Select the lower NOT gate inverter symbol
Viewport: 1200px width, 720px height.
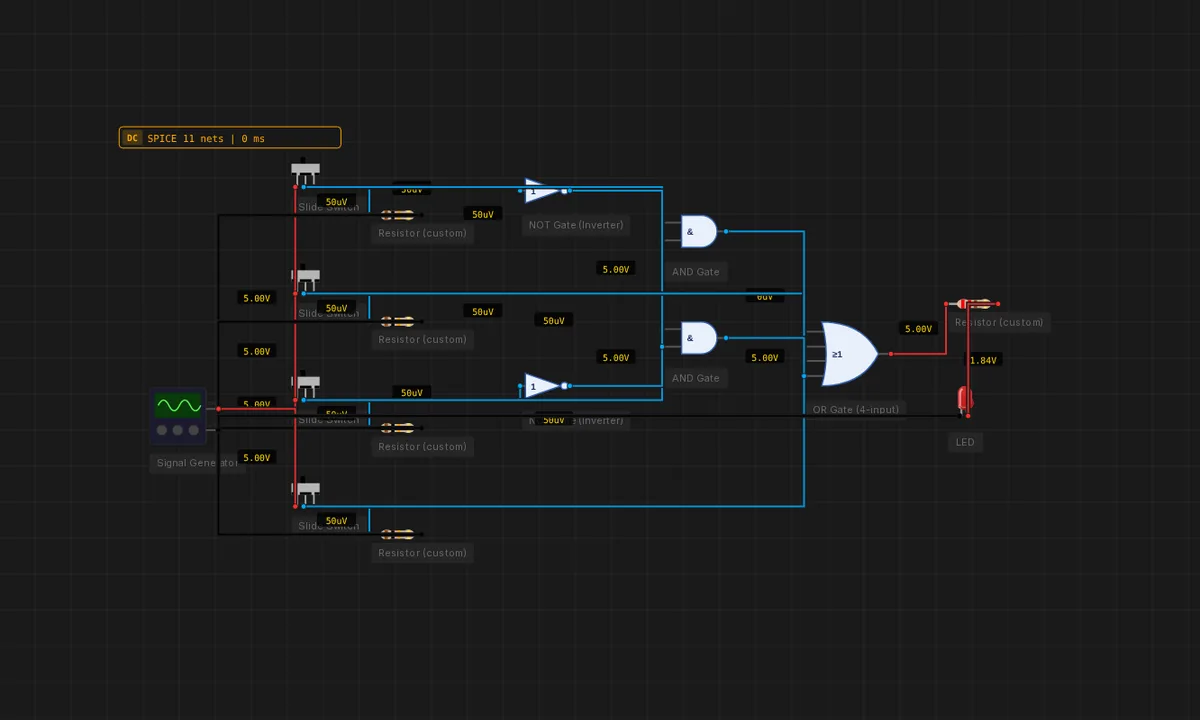coord(544,386)
